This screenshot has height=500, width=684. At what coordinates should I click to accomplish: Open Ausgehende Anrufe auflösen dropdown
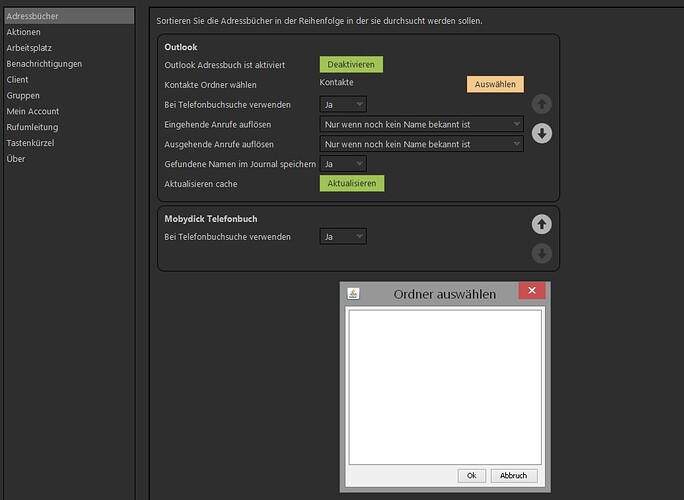[x=421, y=144]
